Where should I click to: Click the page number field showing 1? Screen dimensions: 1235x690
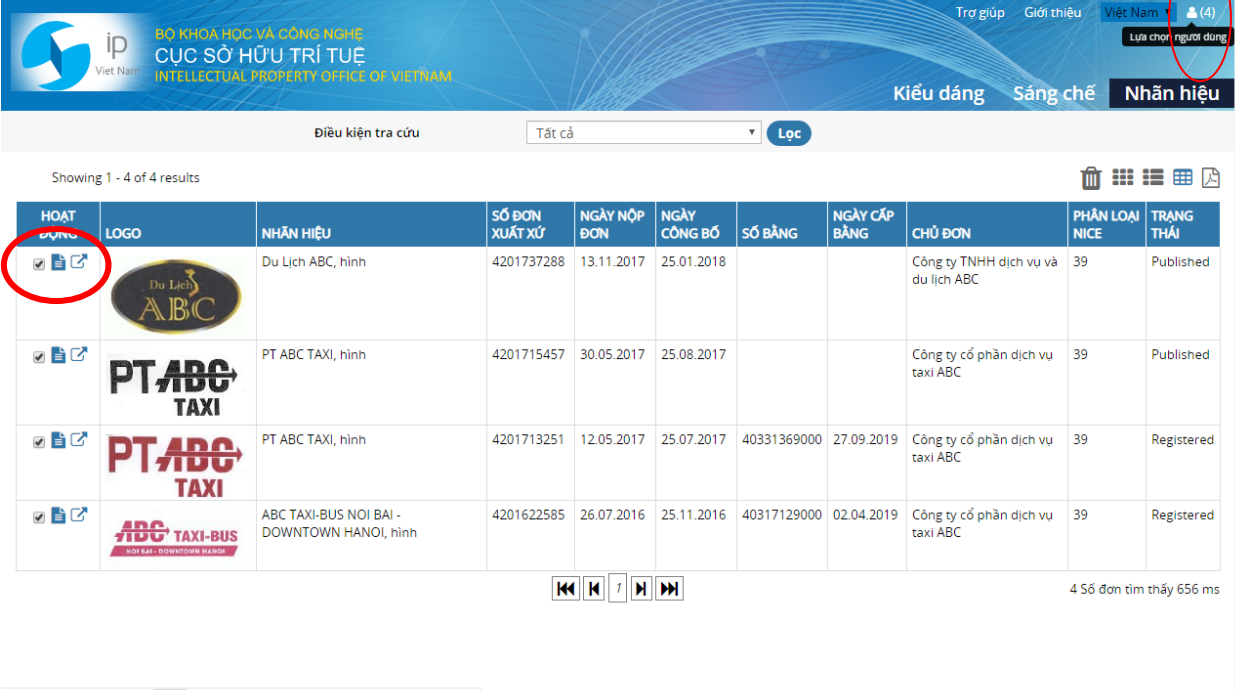click(618, 589)
